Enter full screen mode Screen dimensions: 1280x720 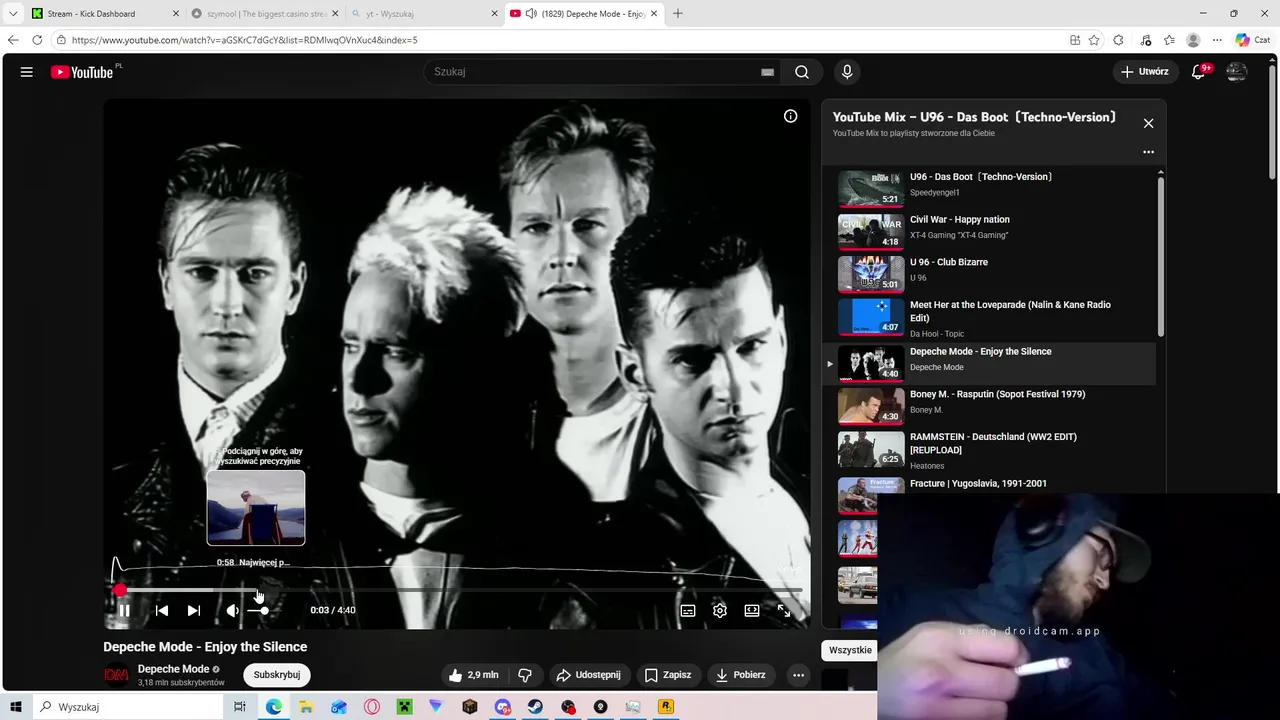tap(784, 610)
